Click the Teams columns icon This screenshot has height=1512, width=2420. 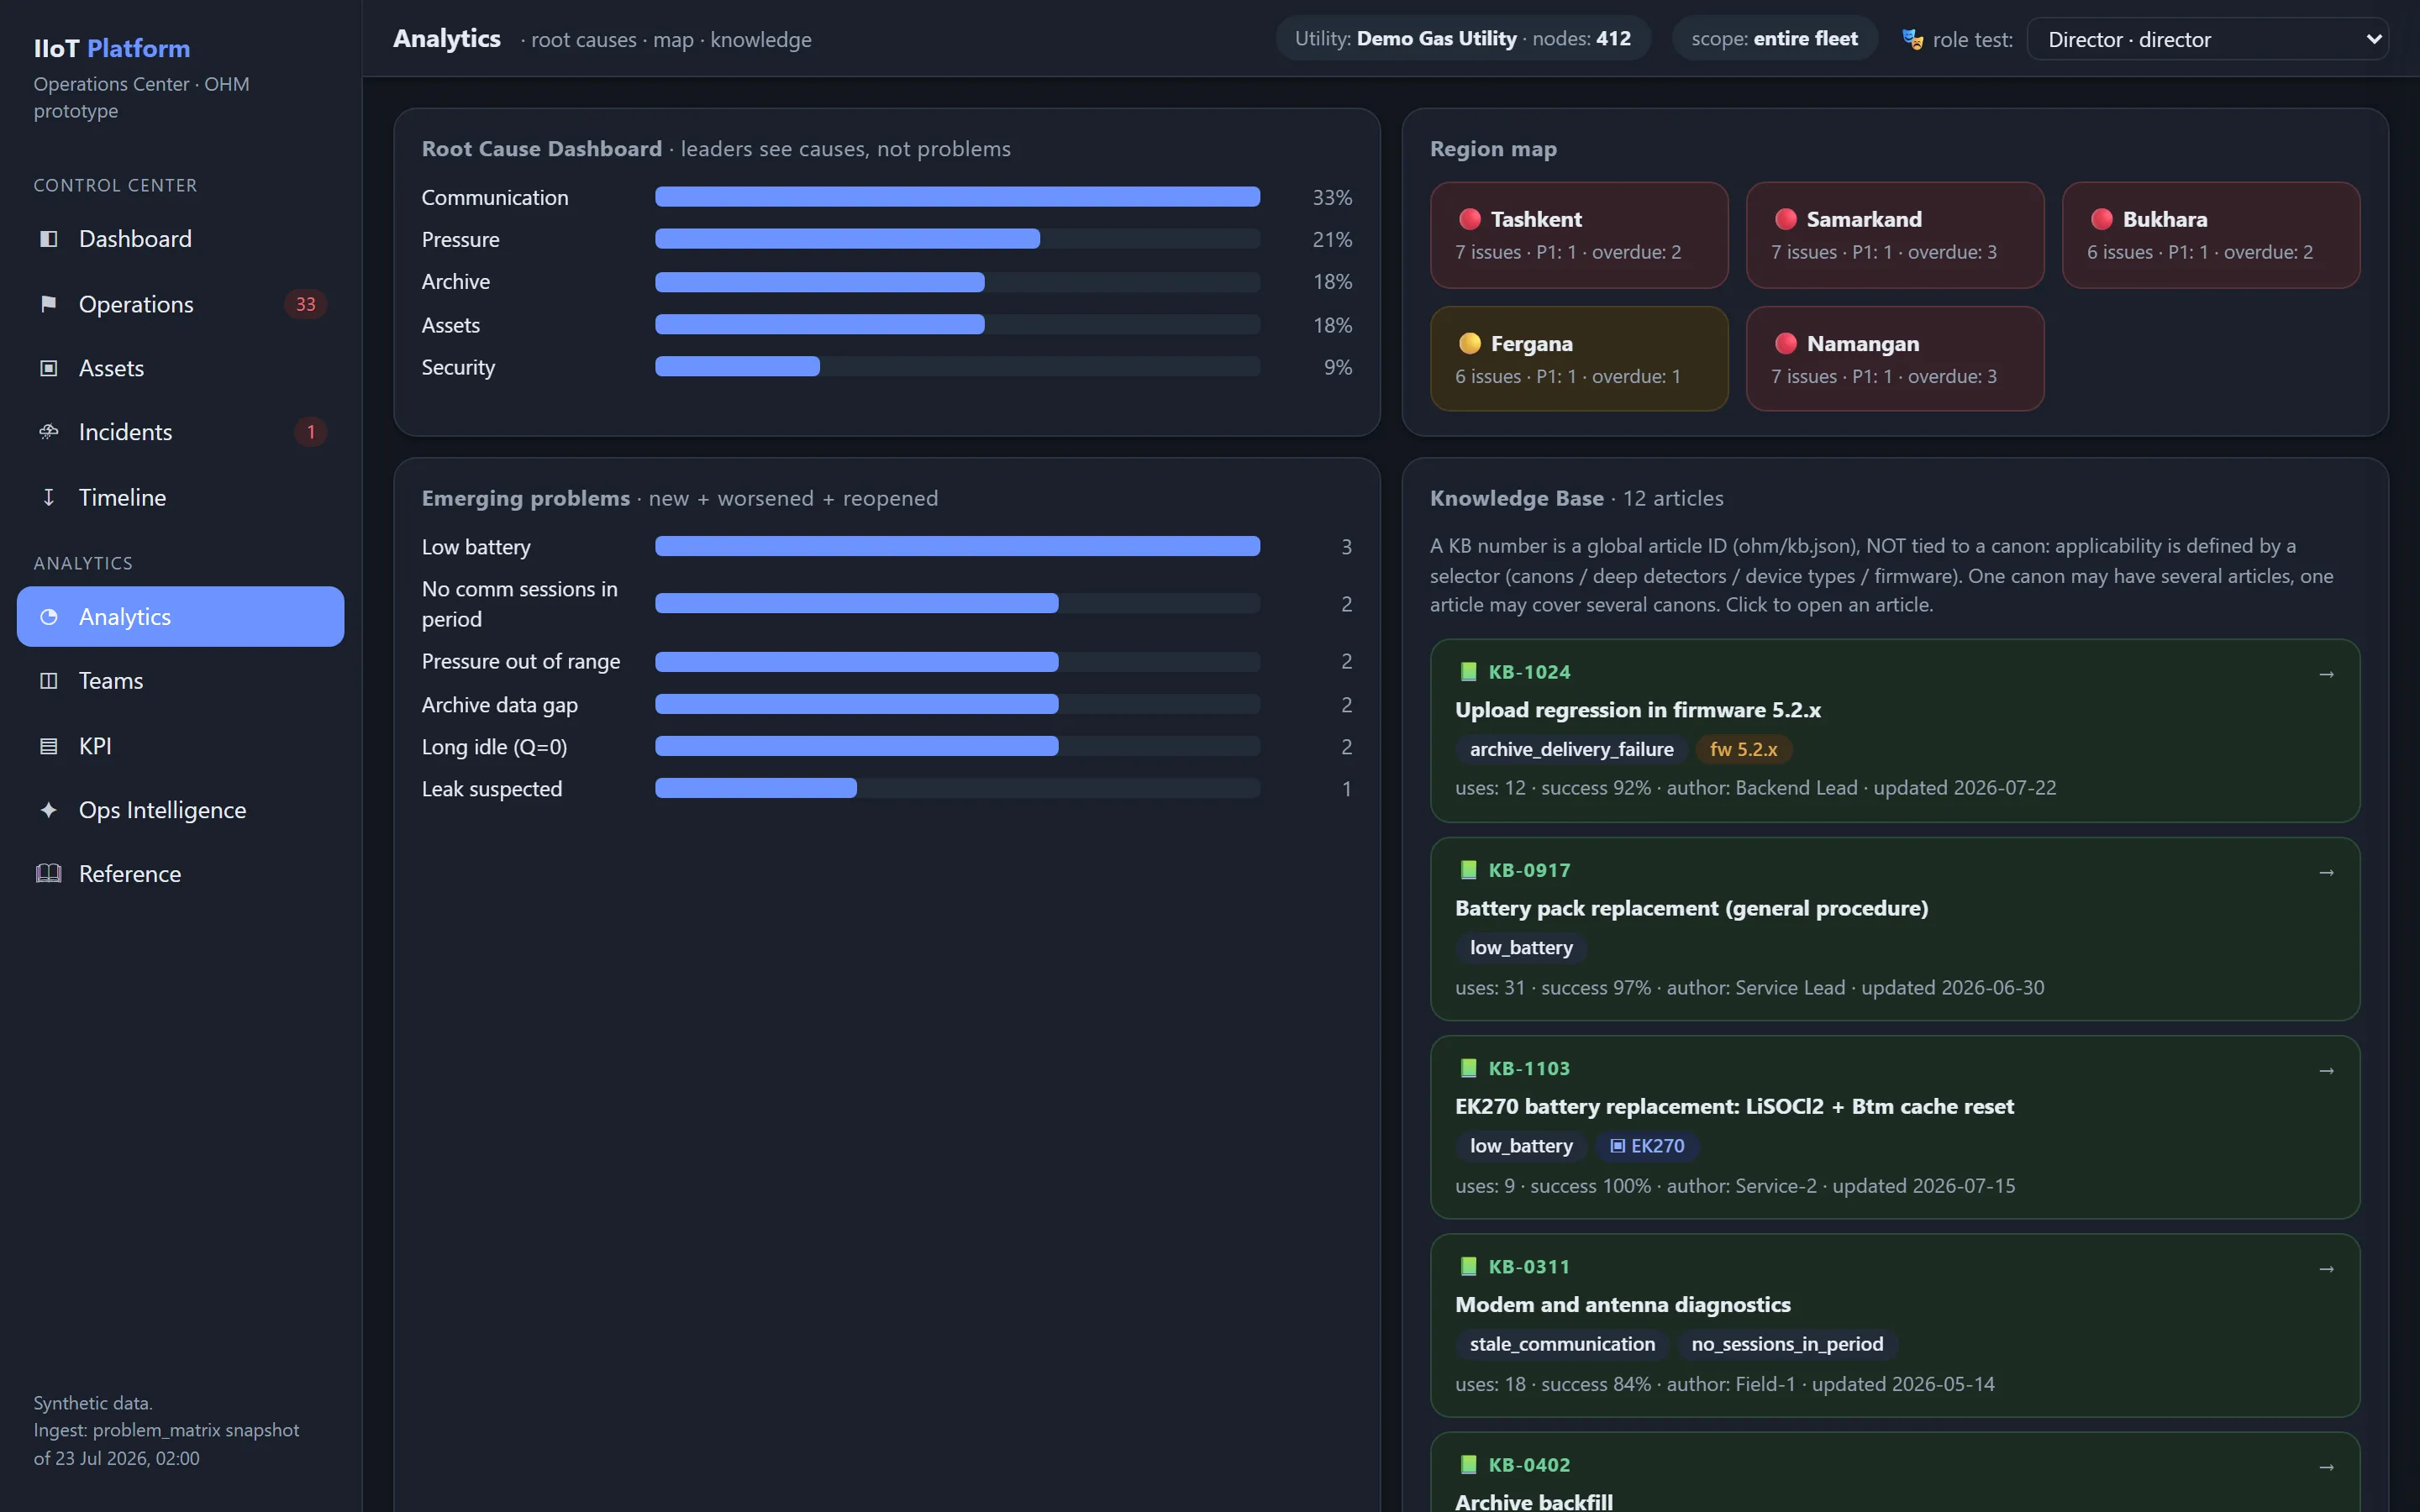click(x=48, y=681)
